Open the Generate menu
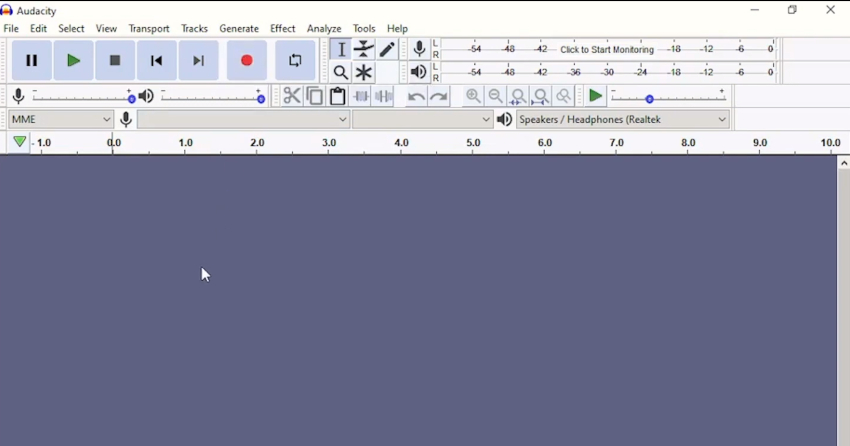This screenshot has width=850, height=446. click(239, 29)
